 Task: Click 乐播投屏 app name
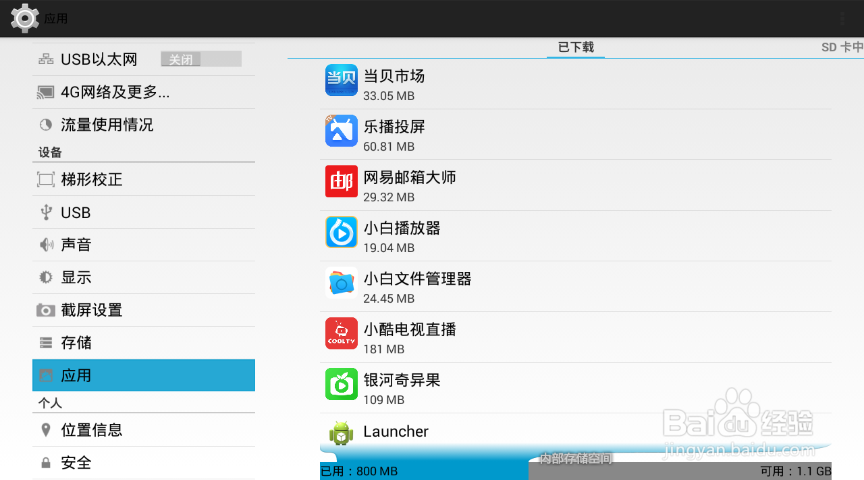coord(394,127)
